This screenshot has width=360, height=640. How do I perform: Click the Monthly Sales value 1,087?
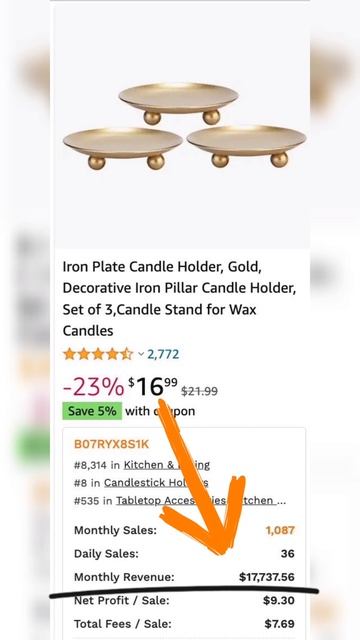[x=280, y=530]
